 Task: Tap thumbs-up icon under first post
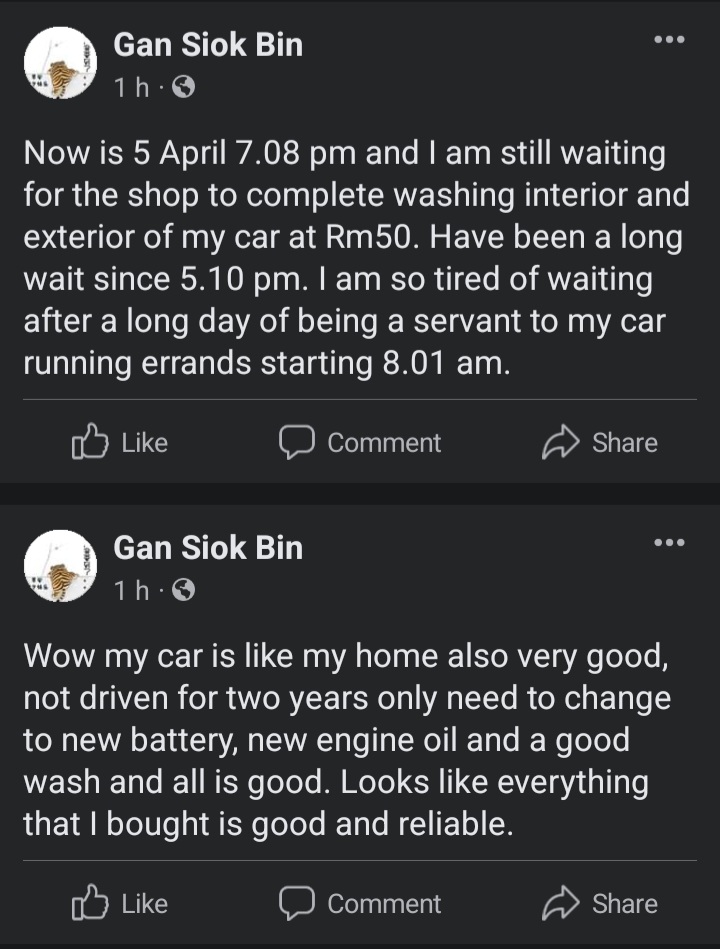90,442
